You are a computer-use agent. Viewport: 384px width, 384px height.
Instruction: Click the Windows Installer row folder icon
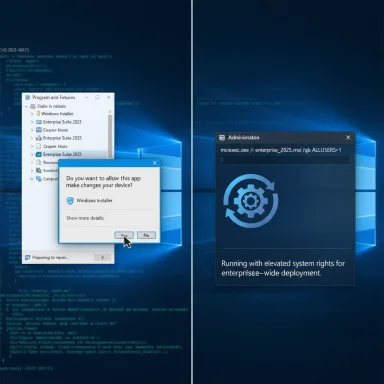coord(38,114)
